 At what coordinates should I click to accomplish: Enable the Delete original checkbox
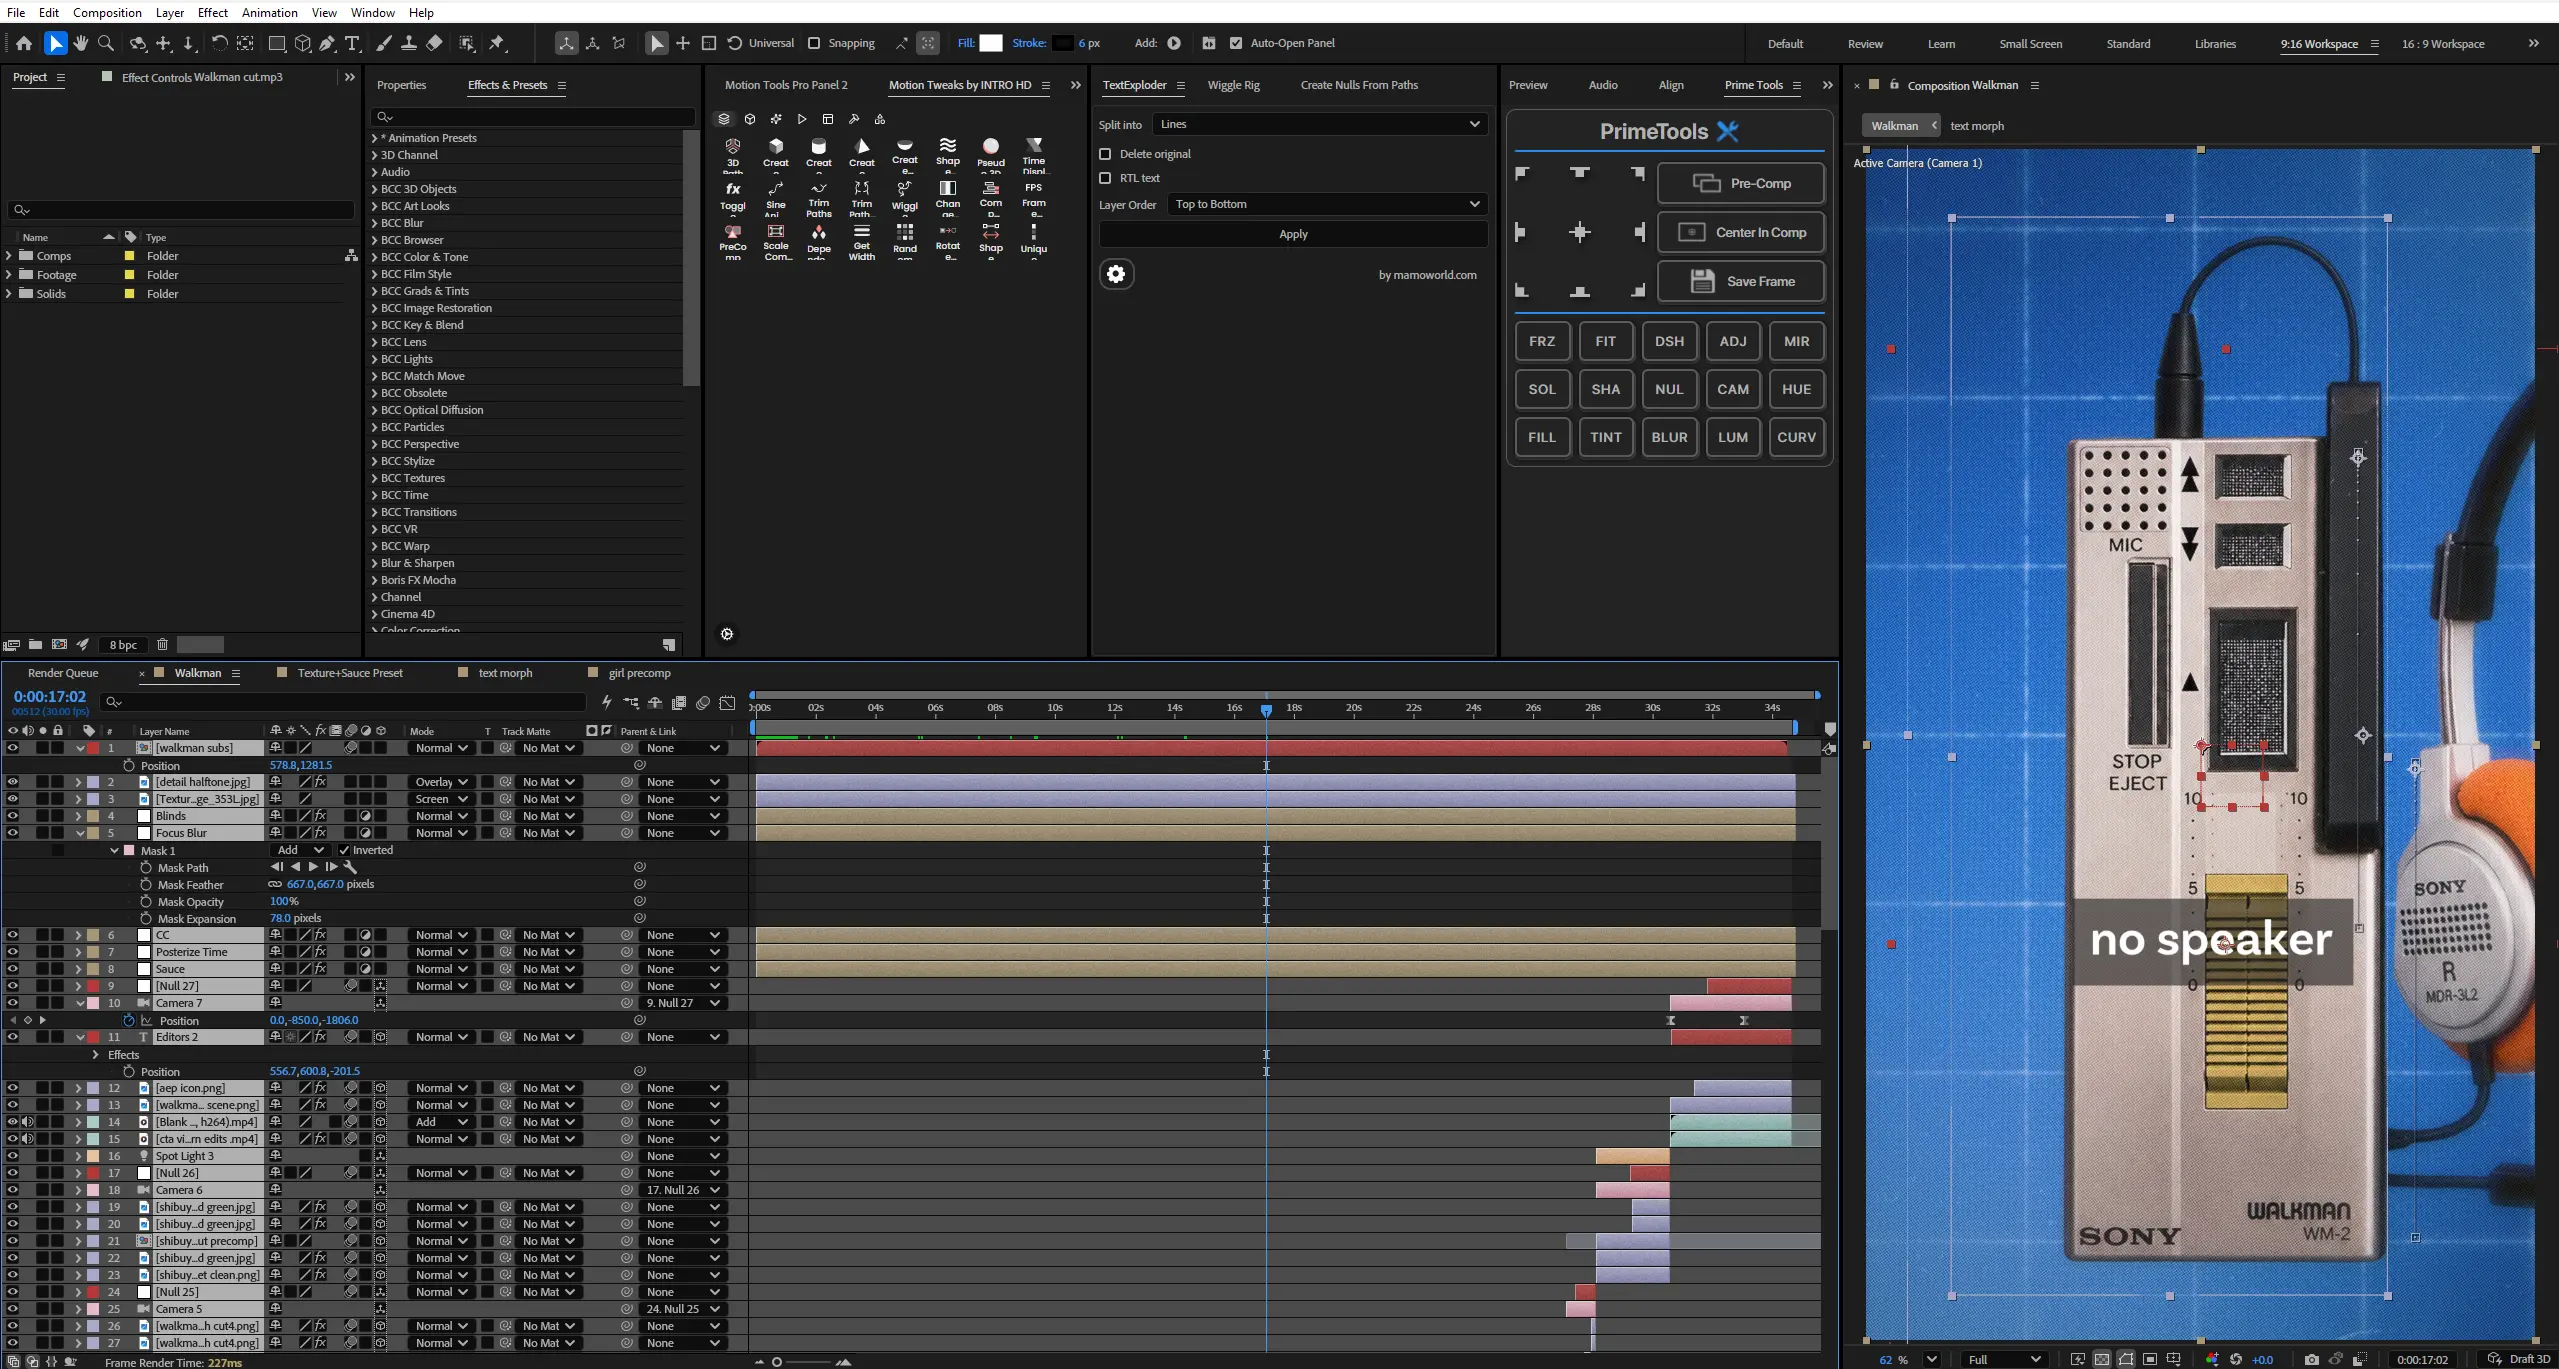(x=1105, y=154)
